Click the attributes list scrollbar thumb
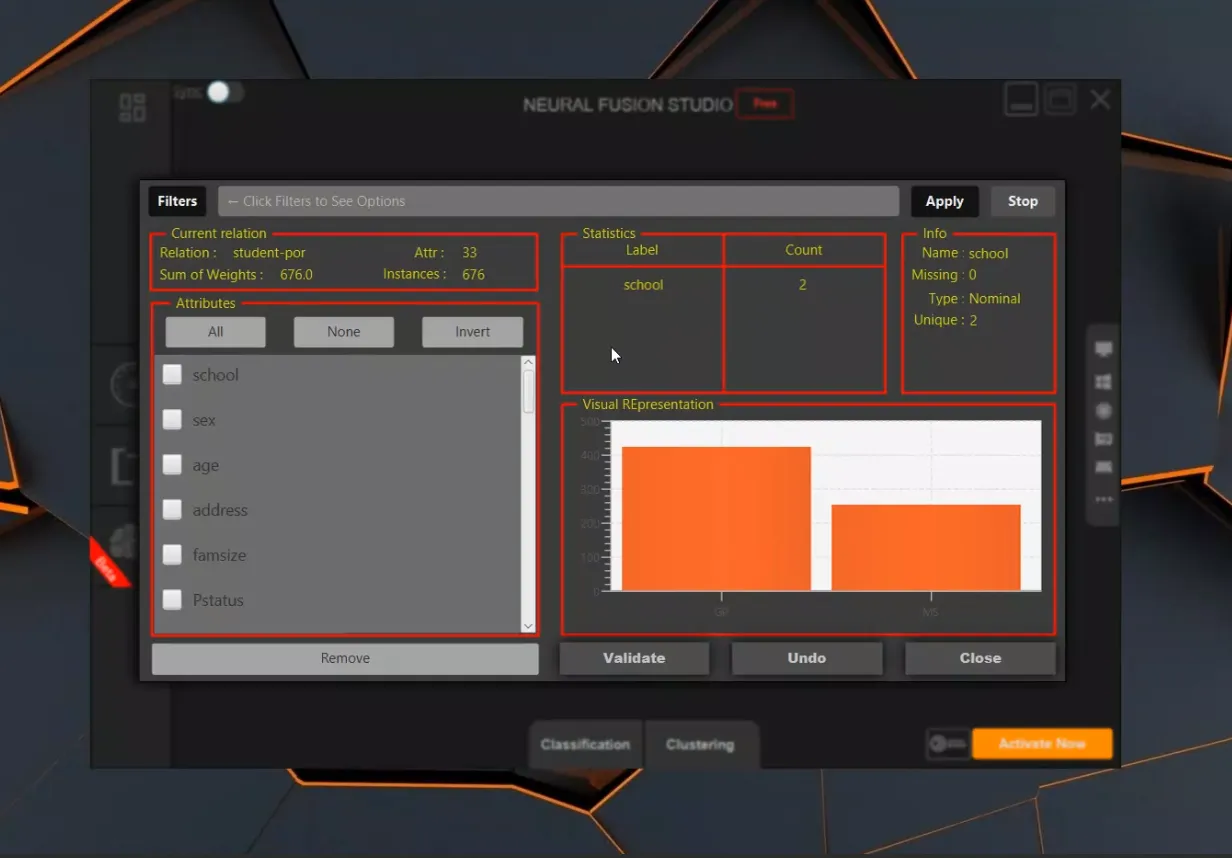The height and width of the screenshot is (858, 1232). (529, 391)
